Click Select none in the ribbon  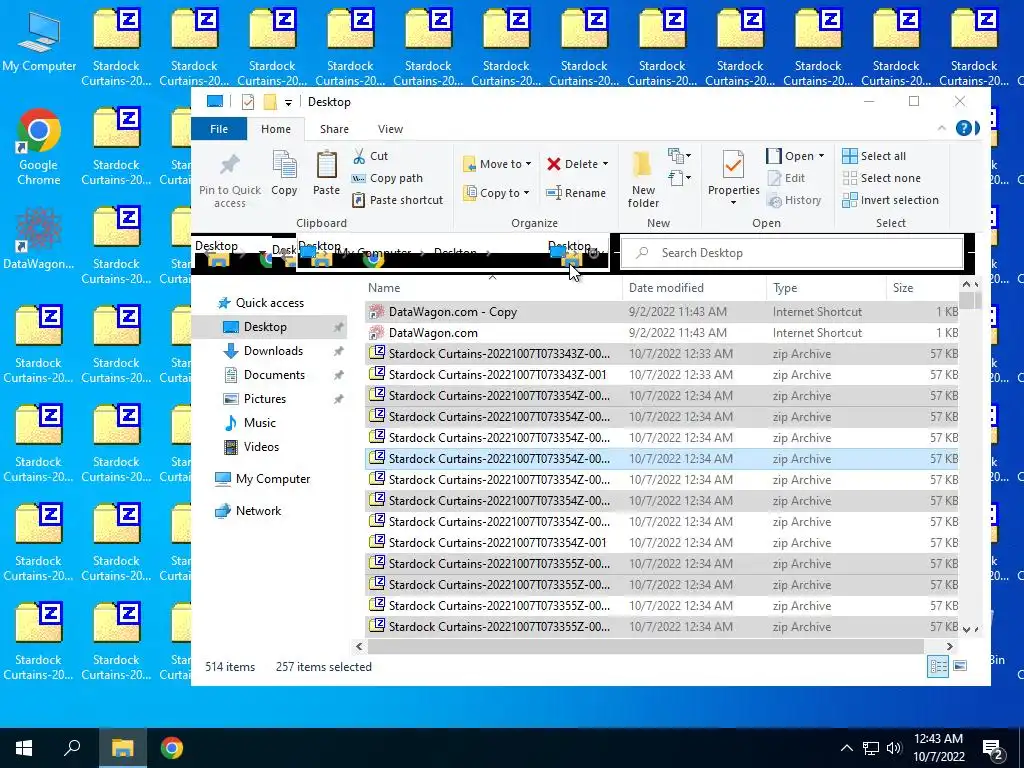click(882, 178)
